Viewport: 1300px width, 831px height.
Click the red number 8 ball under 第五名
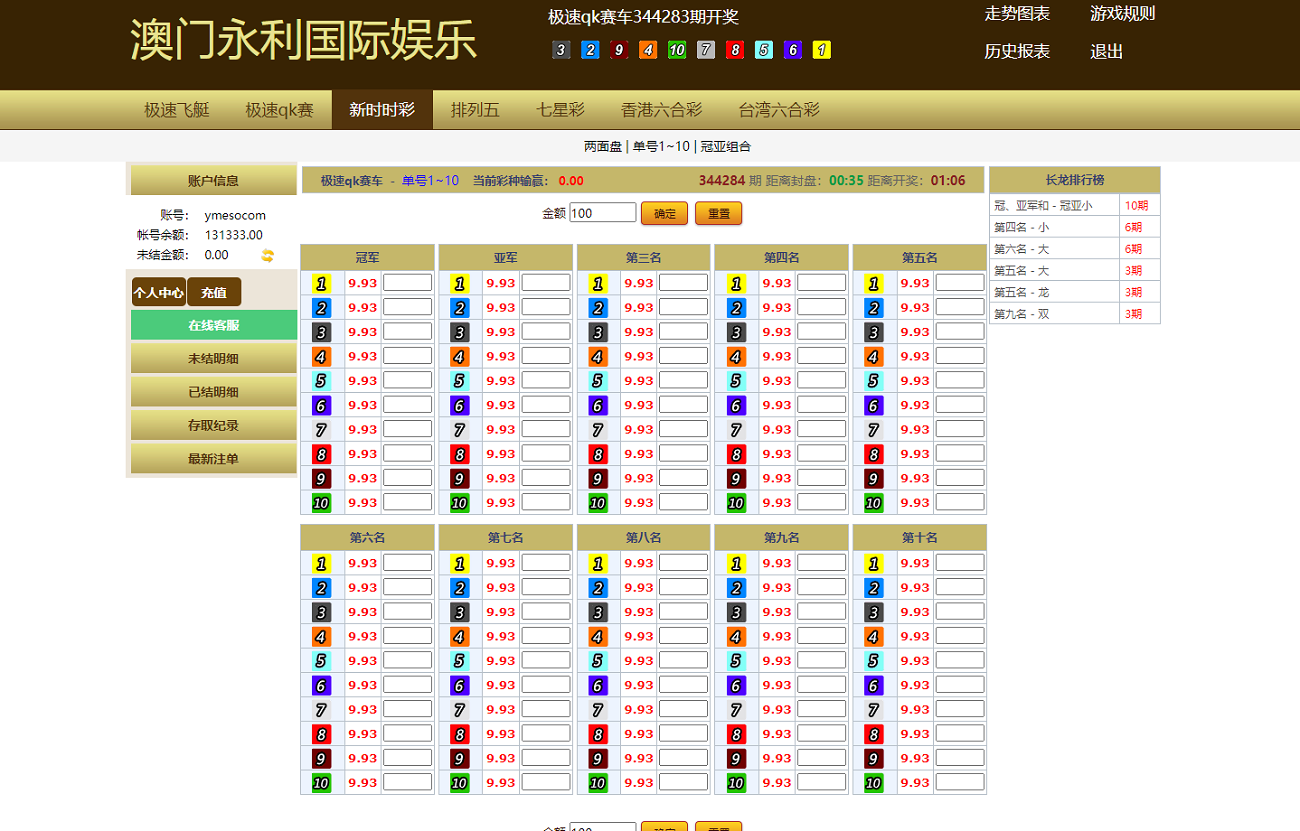pos(873,454)
